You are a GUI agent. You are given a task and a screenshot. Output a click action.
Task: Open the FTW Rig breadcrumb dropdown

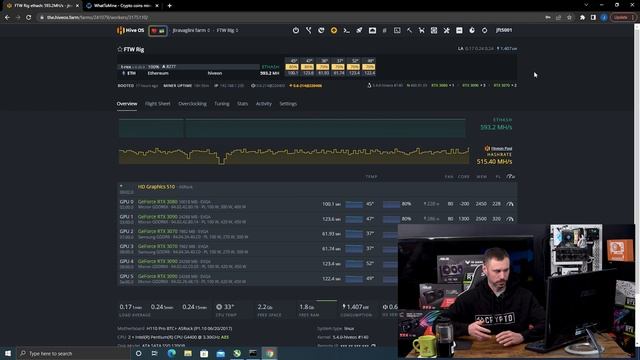coord(227,30)
